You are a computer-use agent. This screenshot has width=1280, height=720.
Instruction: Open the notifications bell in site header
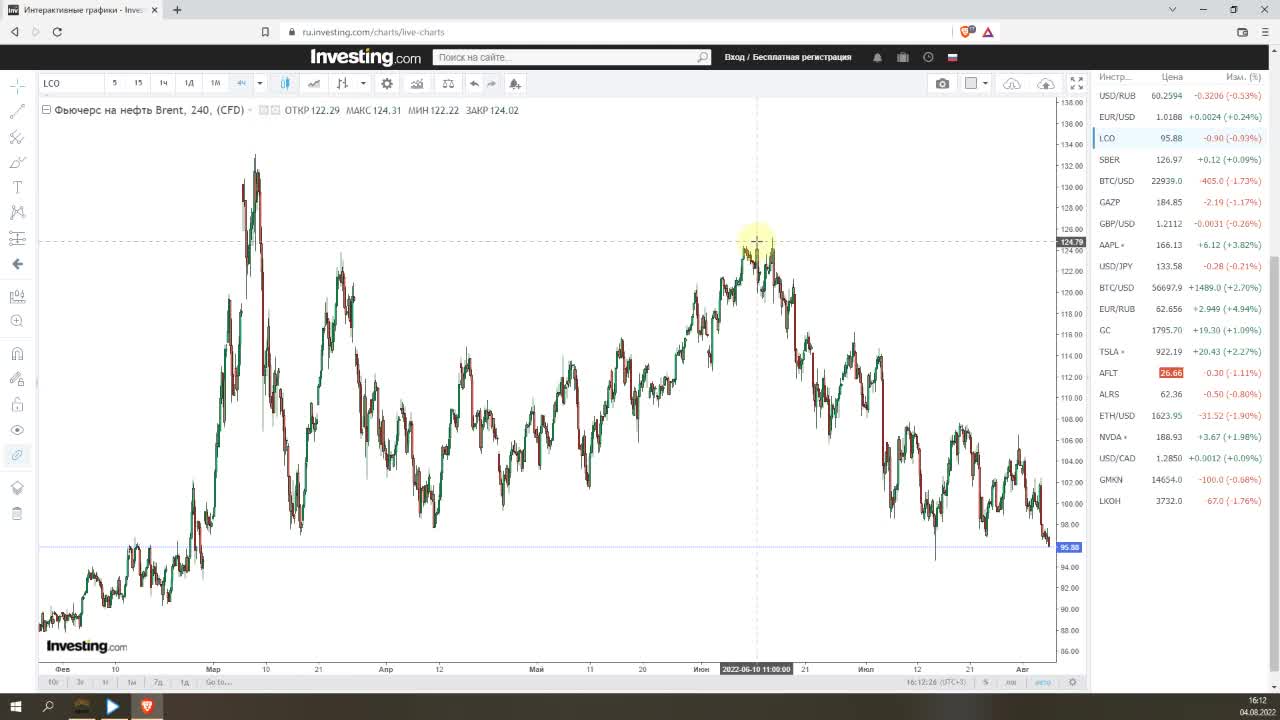point(877,57)
